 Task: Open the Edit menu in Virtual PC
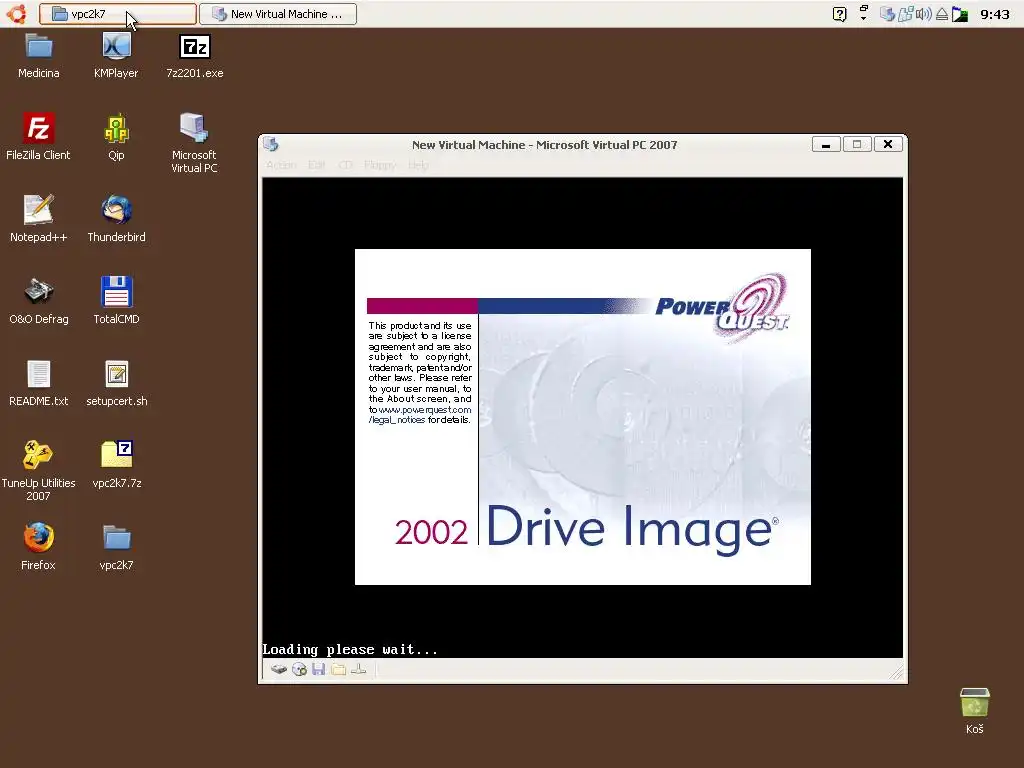(317, 165)
